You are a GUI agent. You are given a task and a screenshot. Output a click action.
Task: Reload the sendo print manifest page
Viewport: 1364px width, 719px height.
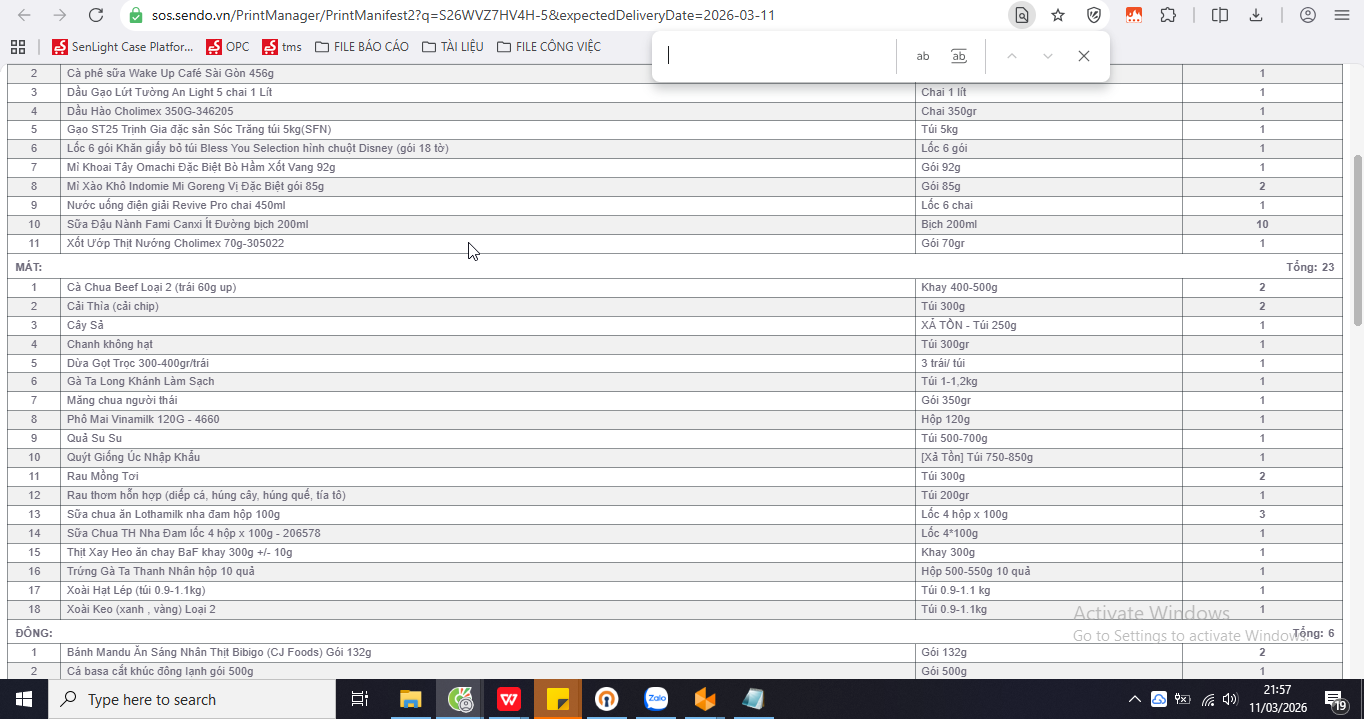(x=96, y=15)
